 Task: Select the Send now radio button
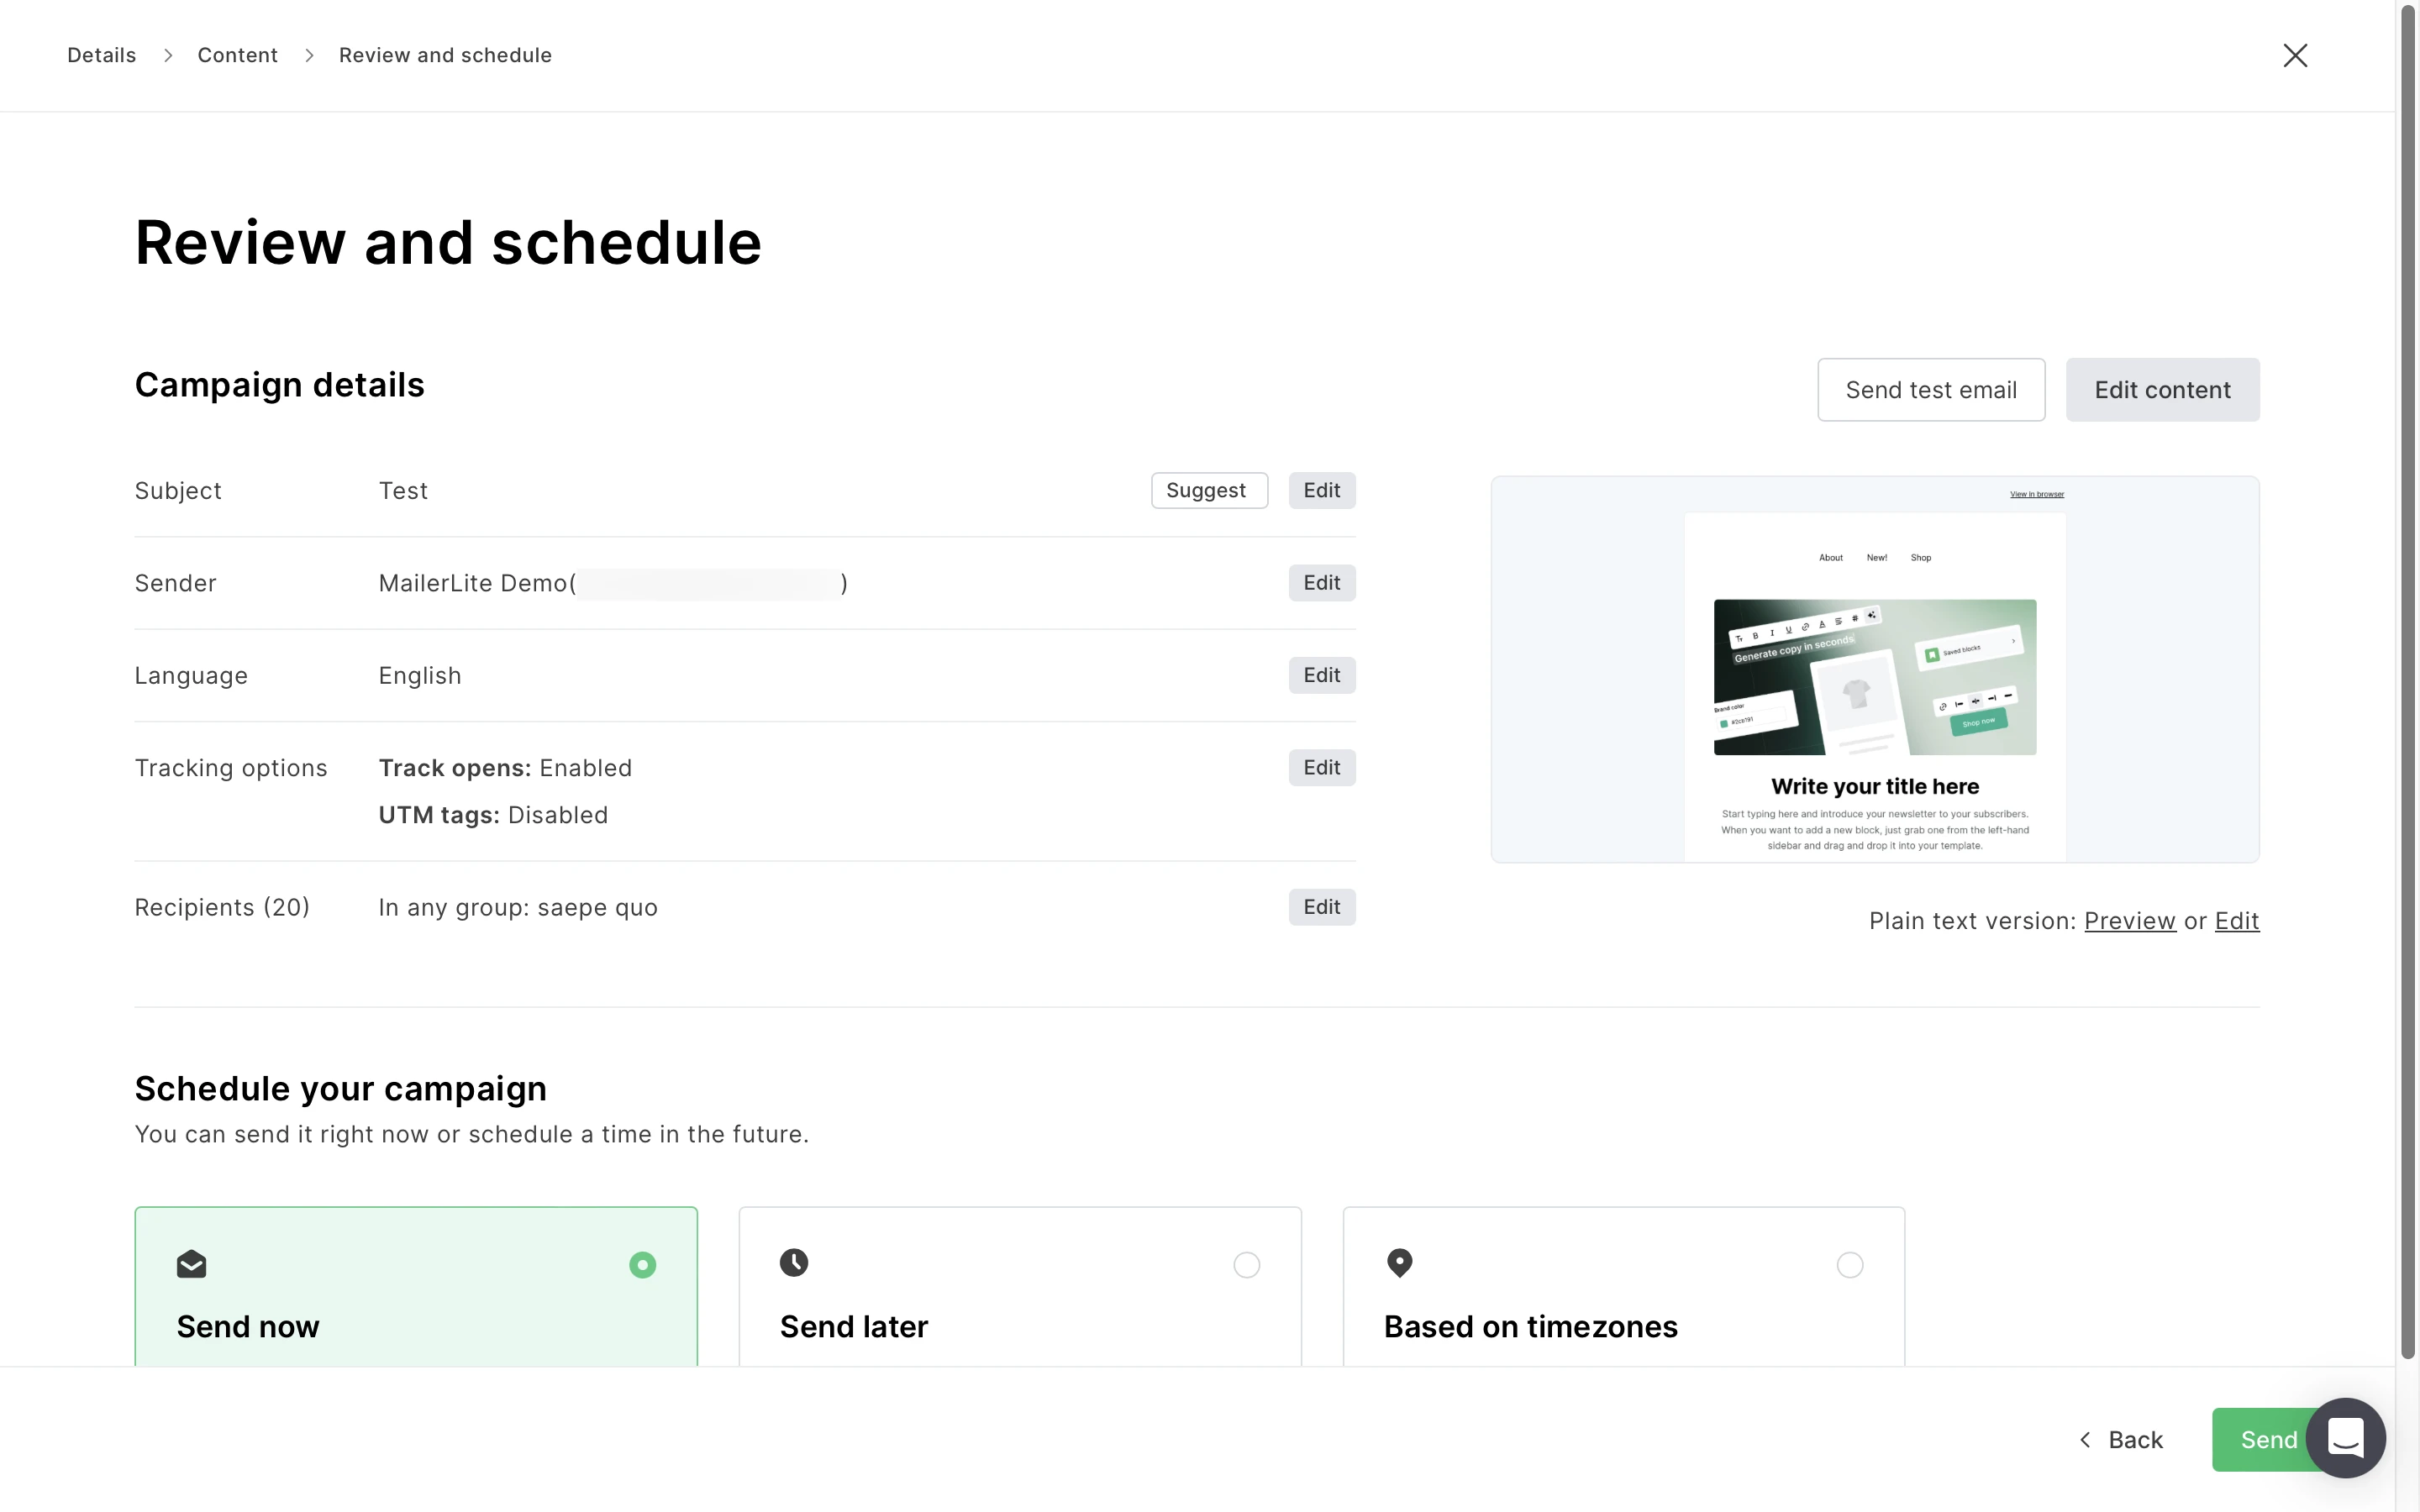coord(642,1265)
